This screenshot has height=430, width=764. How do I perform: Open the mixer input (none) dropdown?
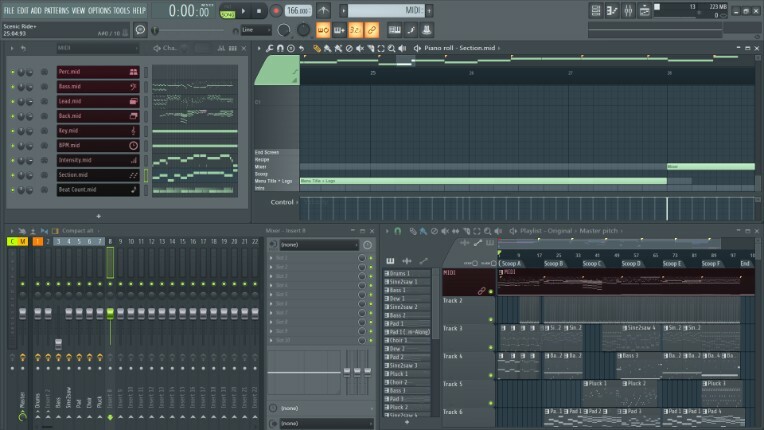pos(319,244)
